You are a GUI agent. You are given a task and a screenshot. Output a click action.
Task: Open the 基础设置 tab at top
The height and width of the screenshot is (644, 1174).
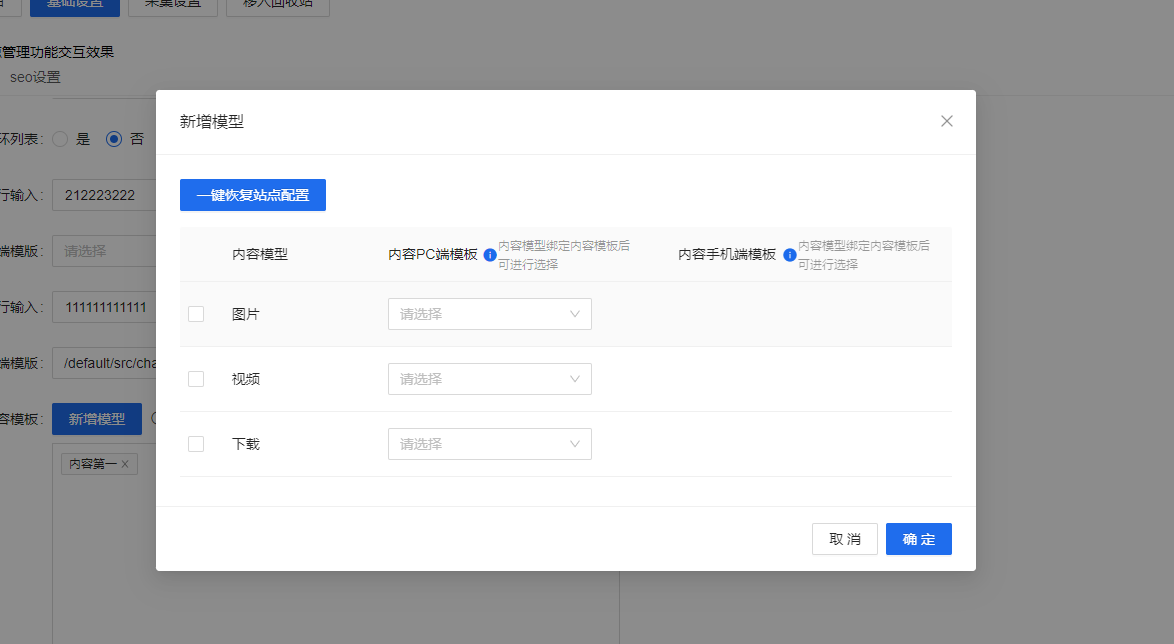[x=74, y=4]
